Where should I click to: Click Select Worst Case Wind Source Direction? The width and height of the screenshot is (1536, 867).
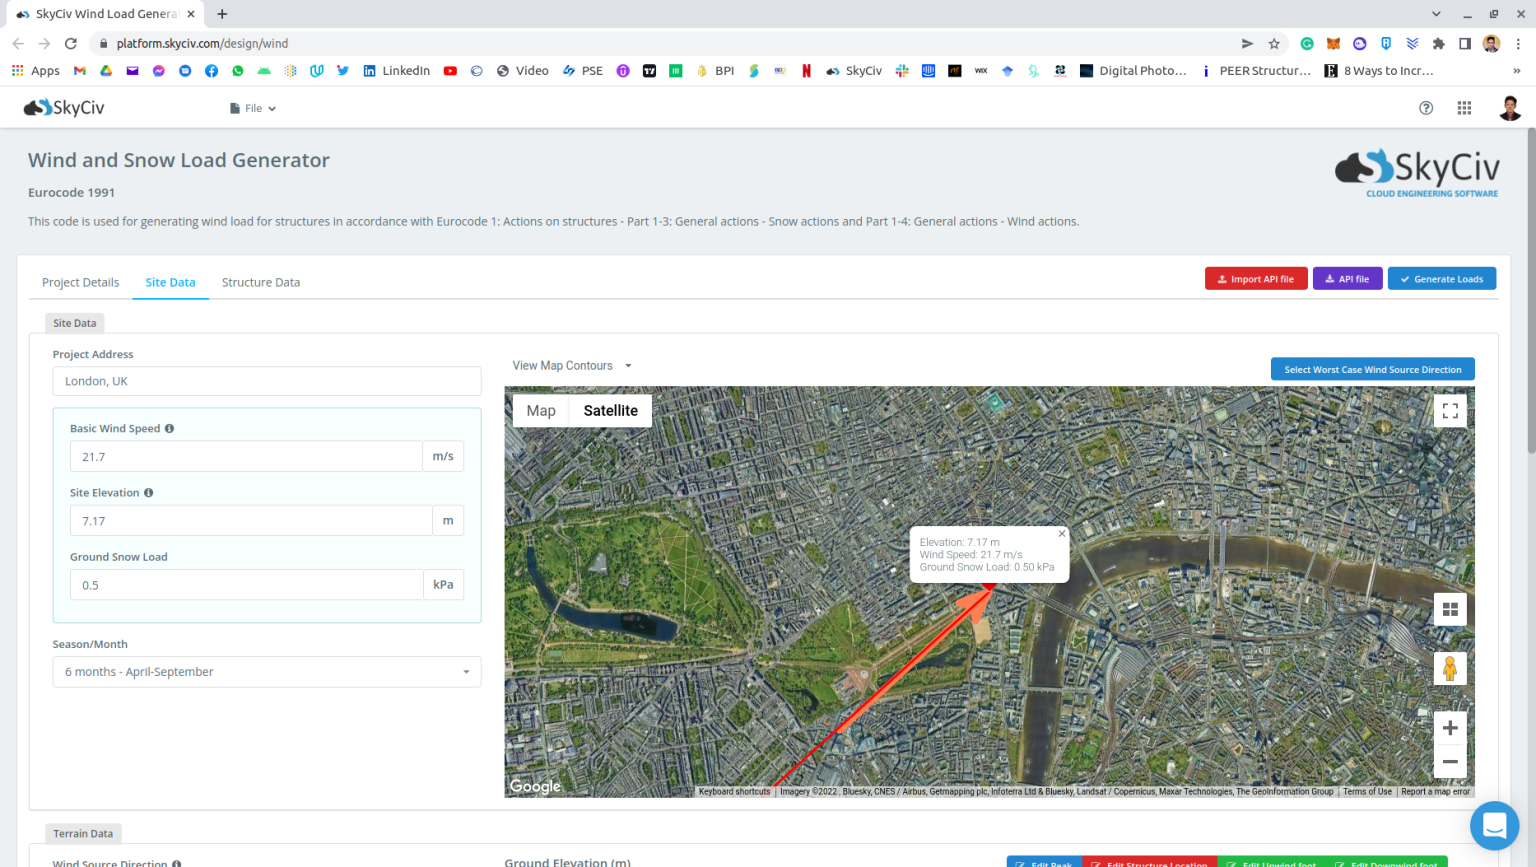point(1372,370)
